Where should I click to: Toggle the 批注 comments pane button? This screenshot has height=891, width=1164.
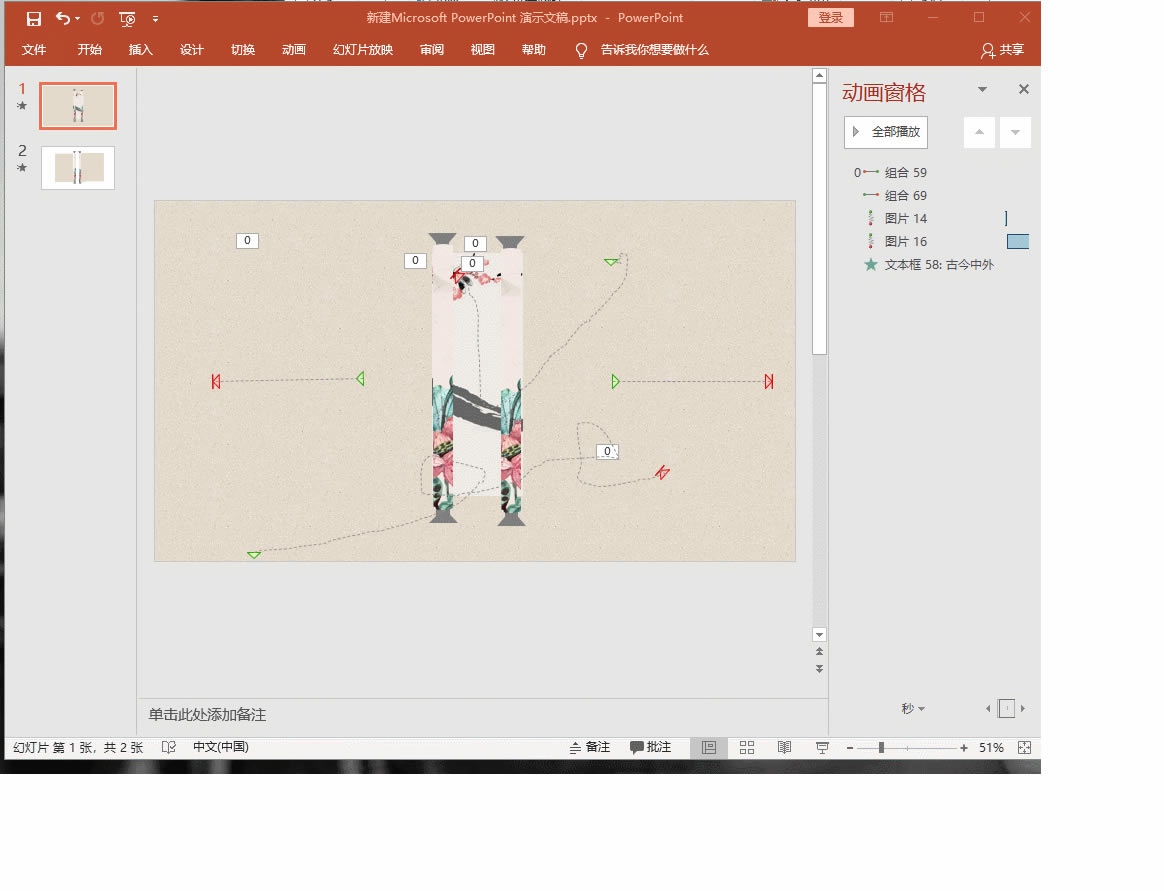coord(650,747)
